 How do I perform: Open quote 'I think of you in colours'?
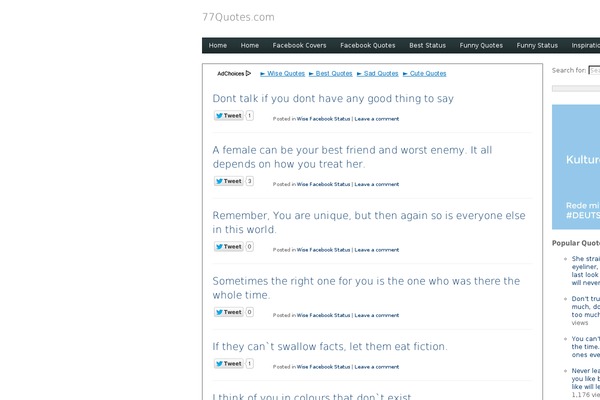[x=312, y=396]
